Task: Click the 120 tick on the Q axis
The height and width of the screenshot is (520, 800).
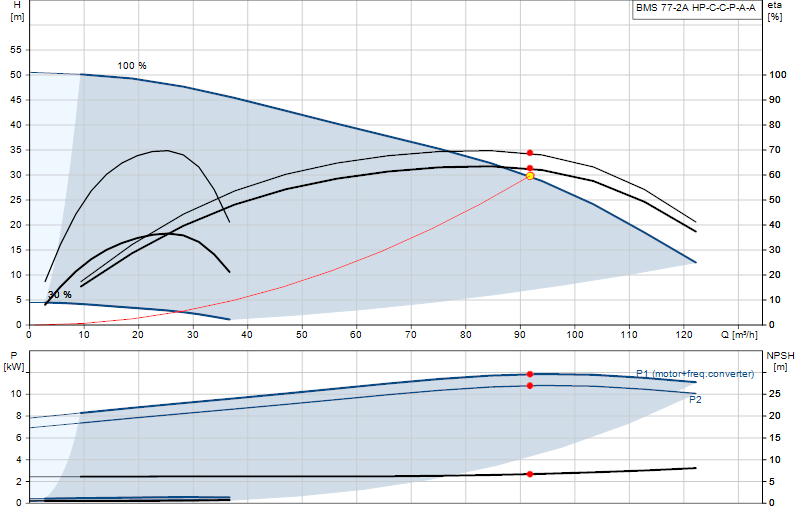Action: 684,335
